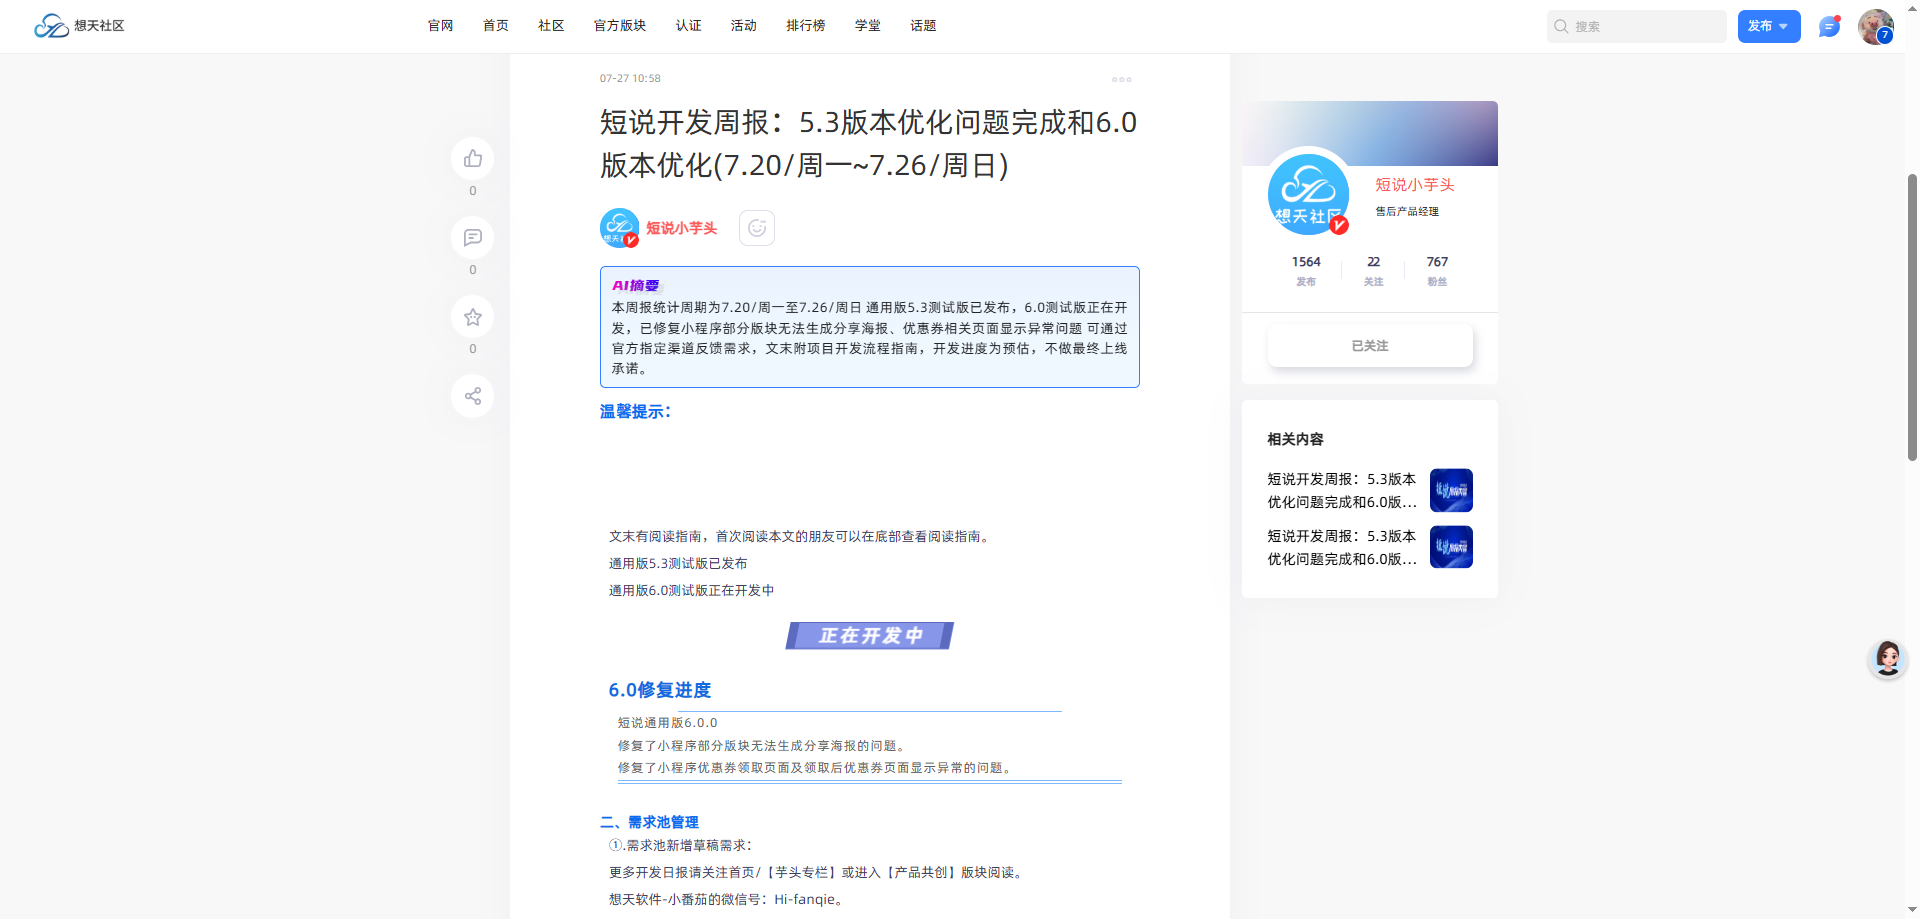Open the large 想天社区 avatar in author card
The height and width of the screenshot is (919, 1920).
coord(1308,194)
